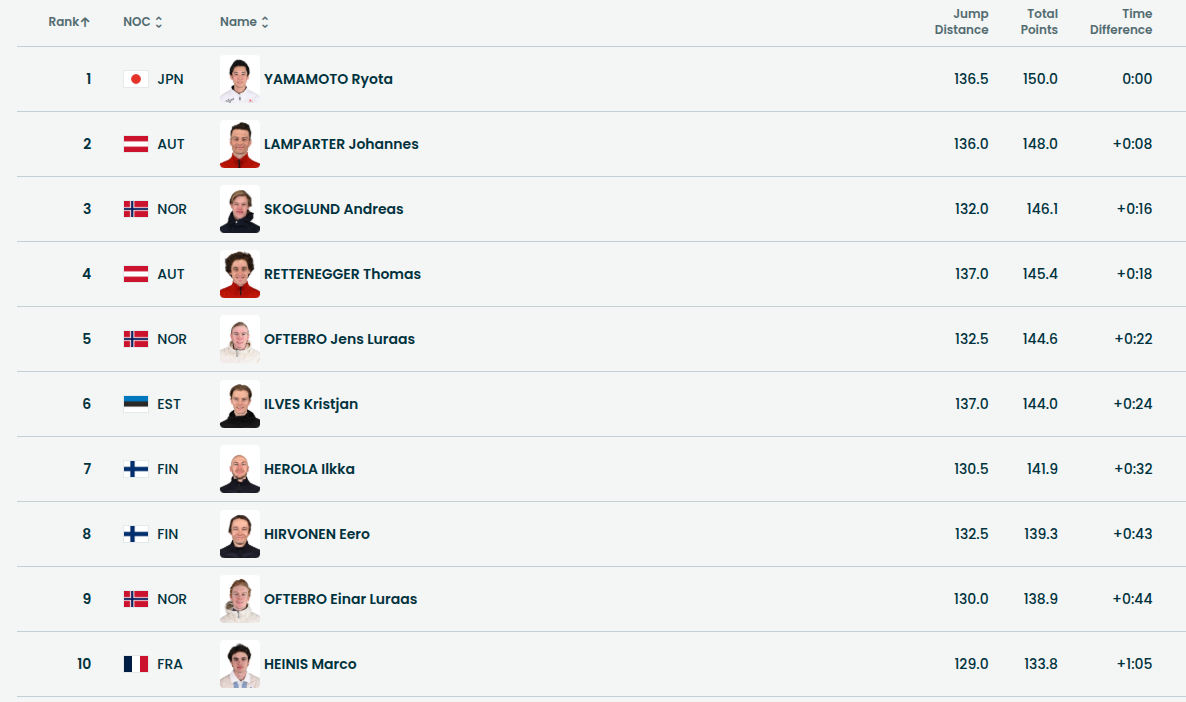Image resolution: width=1186 pixels, height=702 pixels.
Task: Click the Jump Distance column header
Action: (x=961, y=22)
